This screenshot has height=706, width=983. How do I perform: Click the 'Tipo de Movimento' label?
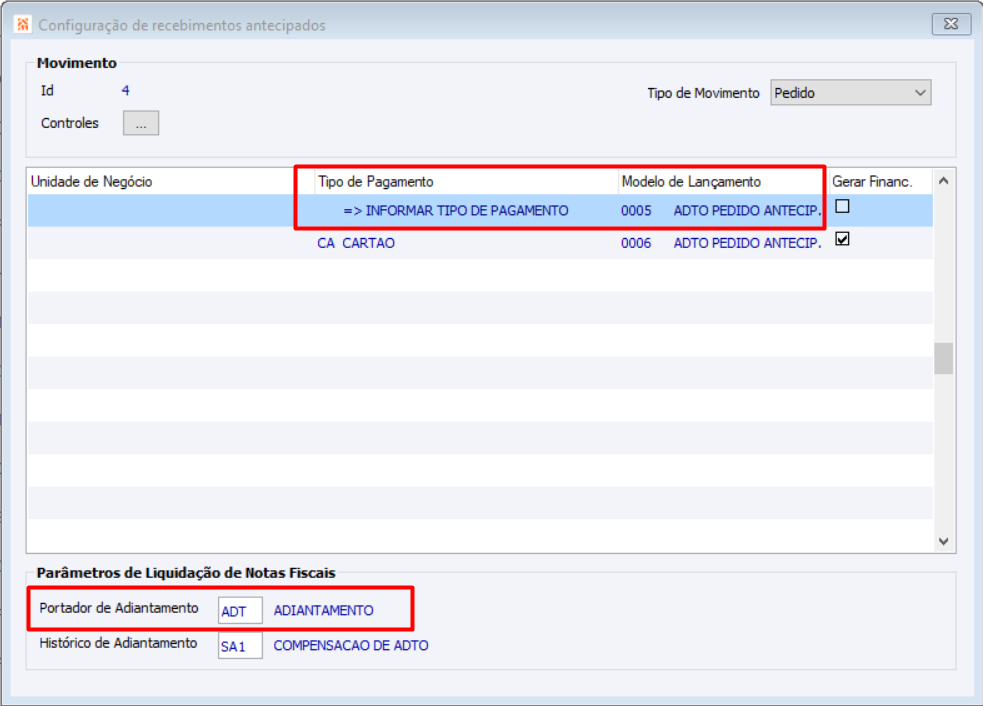[703, 93]
